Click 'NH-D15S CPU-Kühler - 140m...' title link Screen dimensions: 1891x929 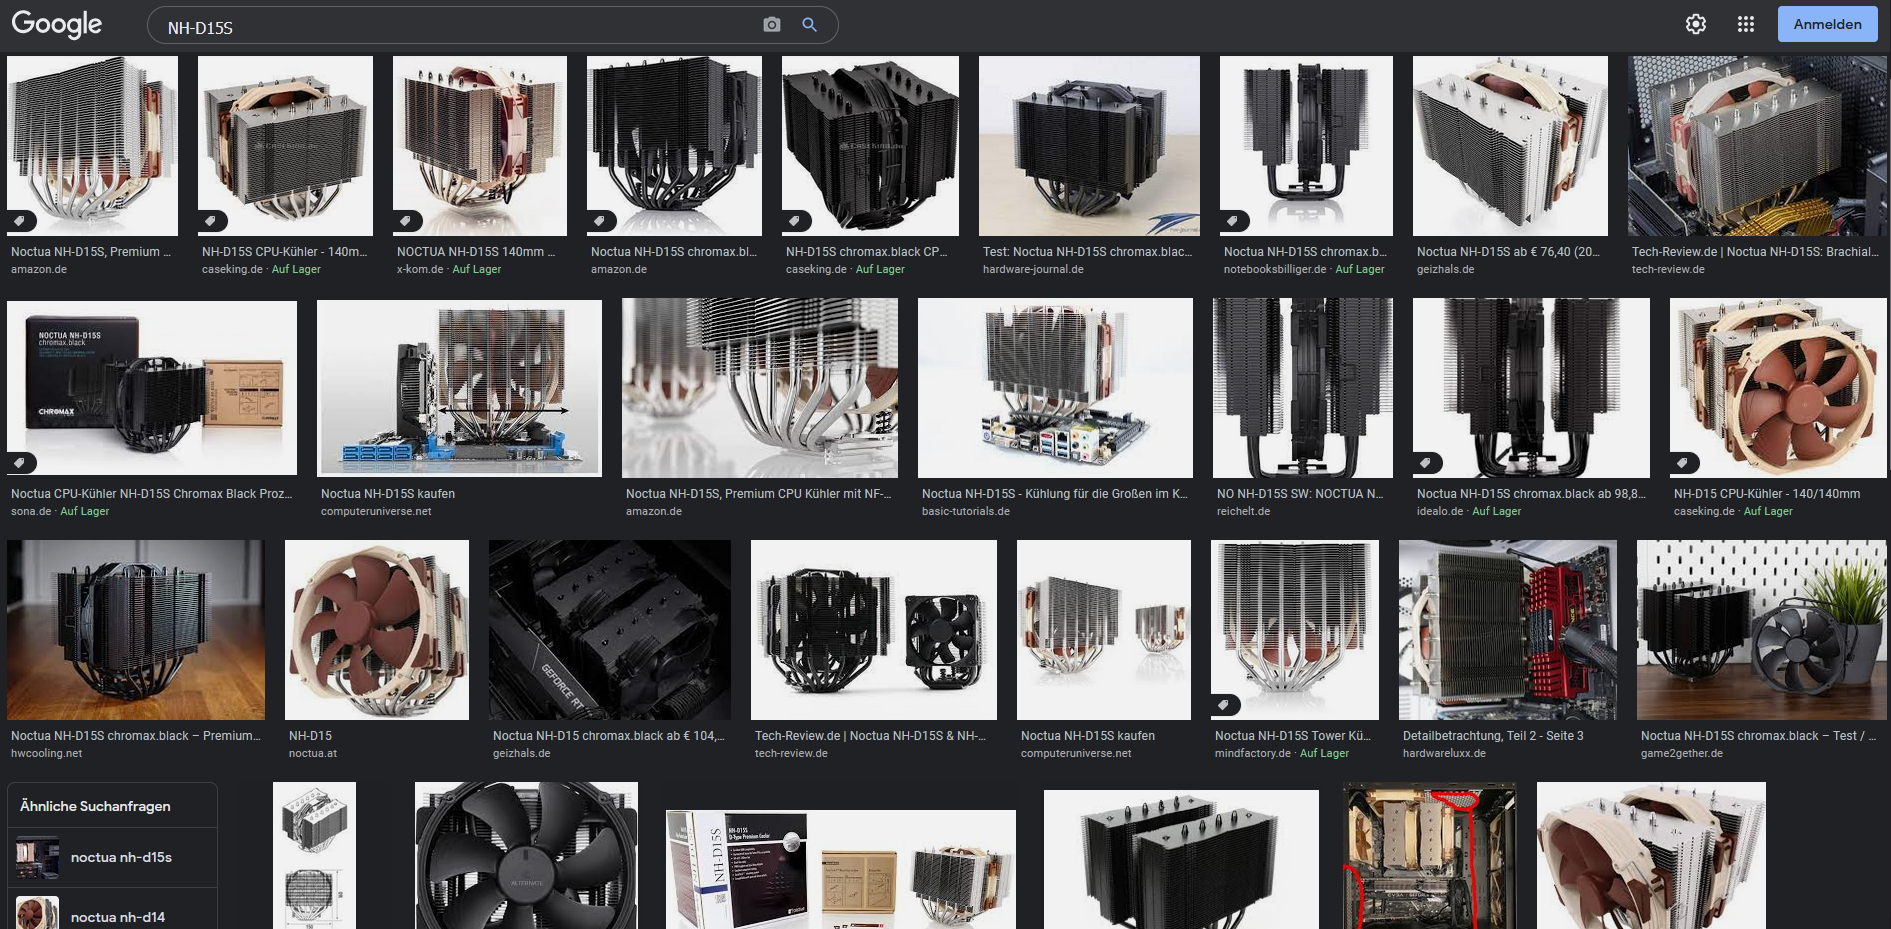tap(284, 252)
